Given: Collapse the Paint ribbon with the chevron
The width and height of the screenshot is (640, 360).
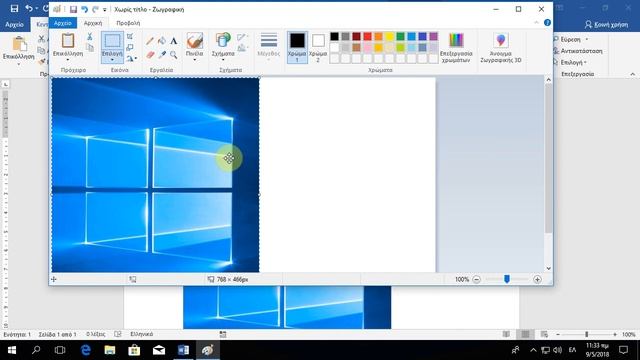Looking at the screenshot, I should pyautogui.click(x=536, y=23).
